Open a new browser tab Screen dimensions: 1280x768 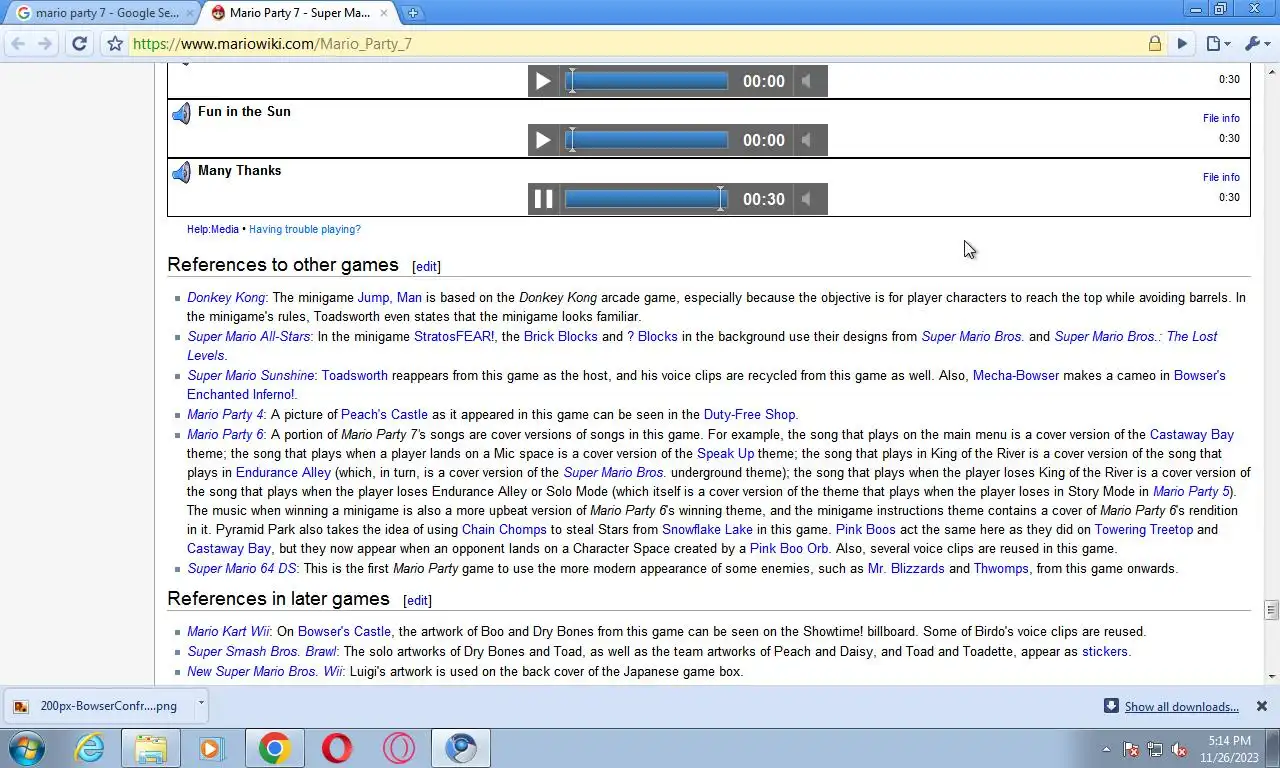tap(412, 13)
